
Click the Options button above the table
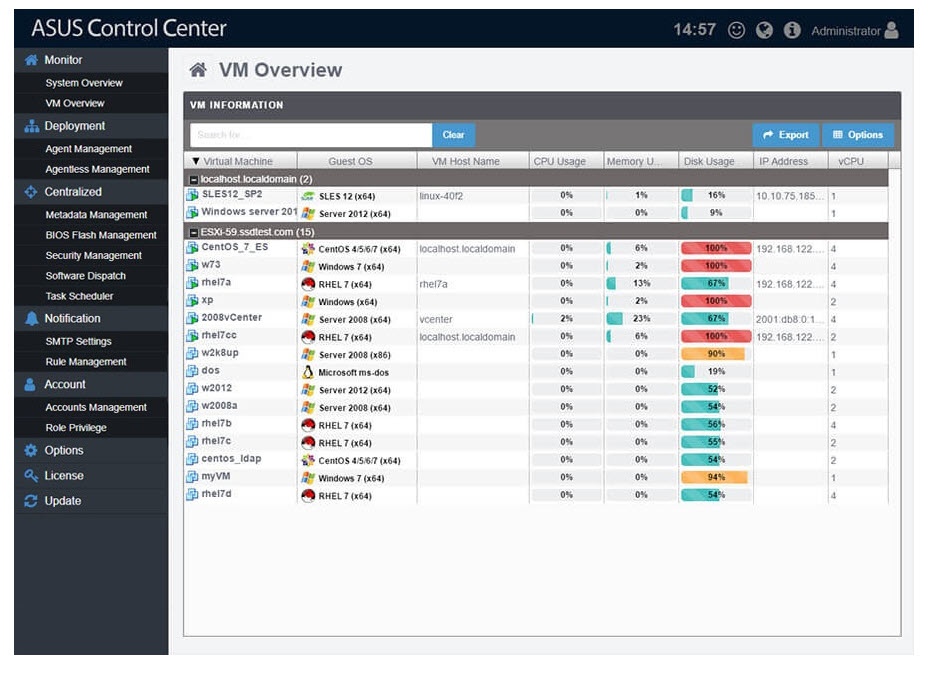pos(858,135)
